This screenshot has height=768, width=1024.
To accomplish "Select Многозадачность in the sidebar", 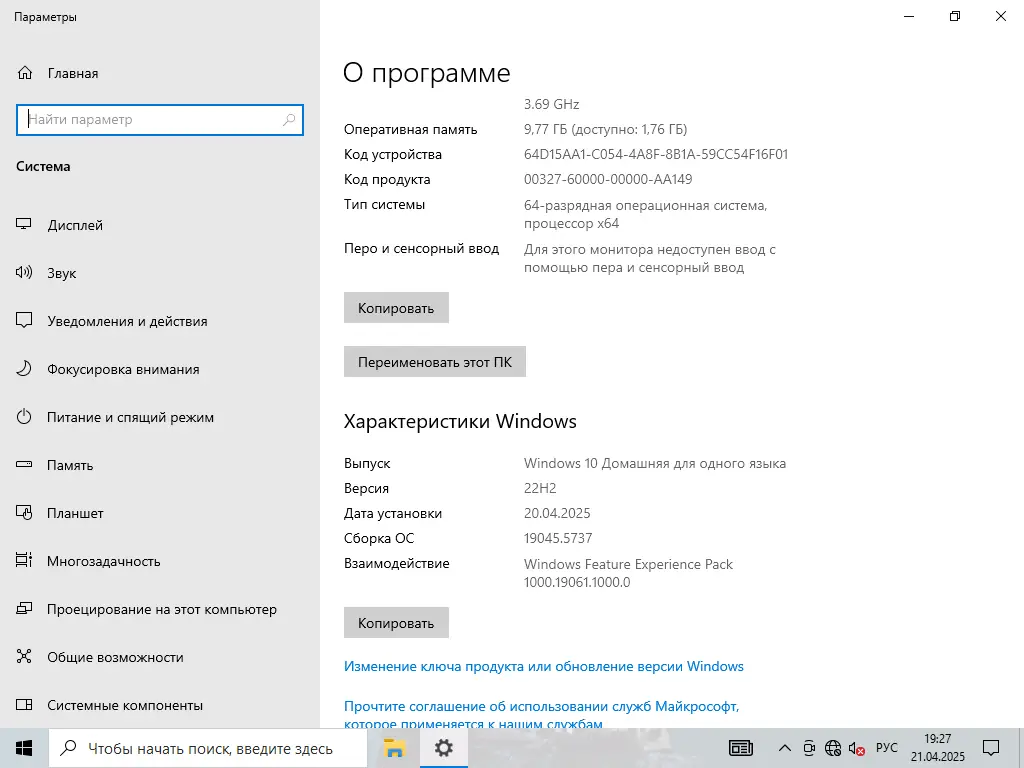I will [x=160, y=561].
